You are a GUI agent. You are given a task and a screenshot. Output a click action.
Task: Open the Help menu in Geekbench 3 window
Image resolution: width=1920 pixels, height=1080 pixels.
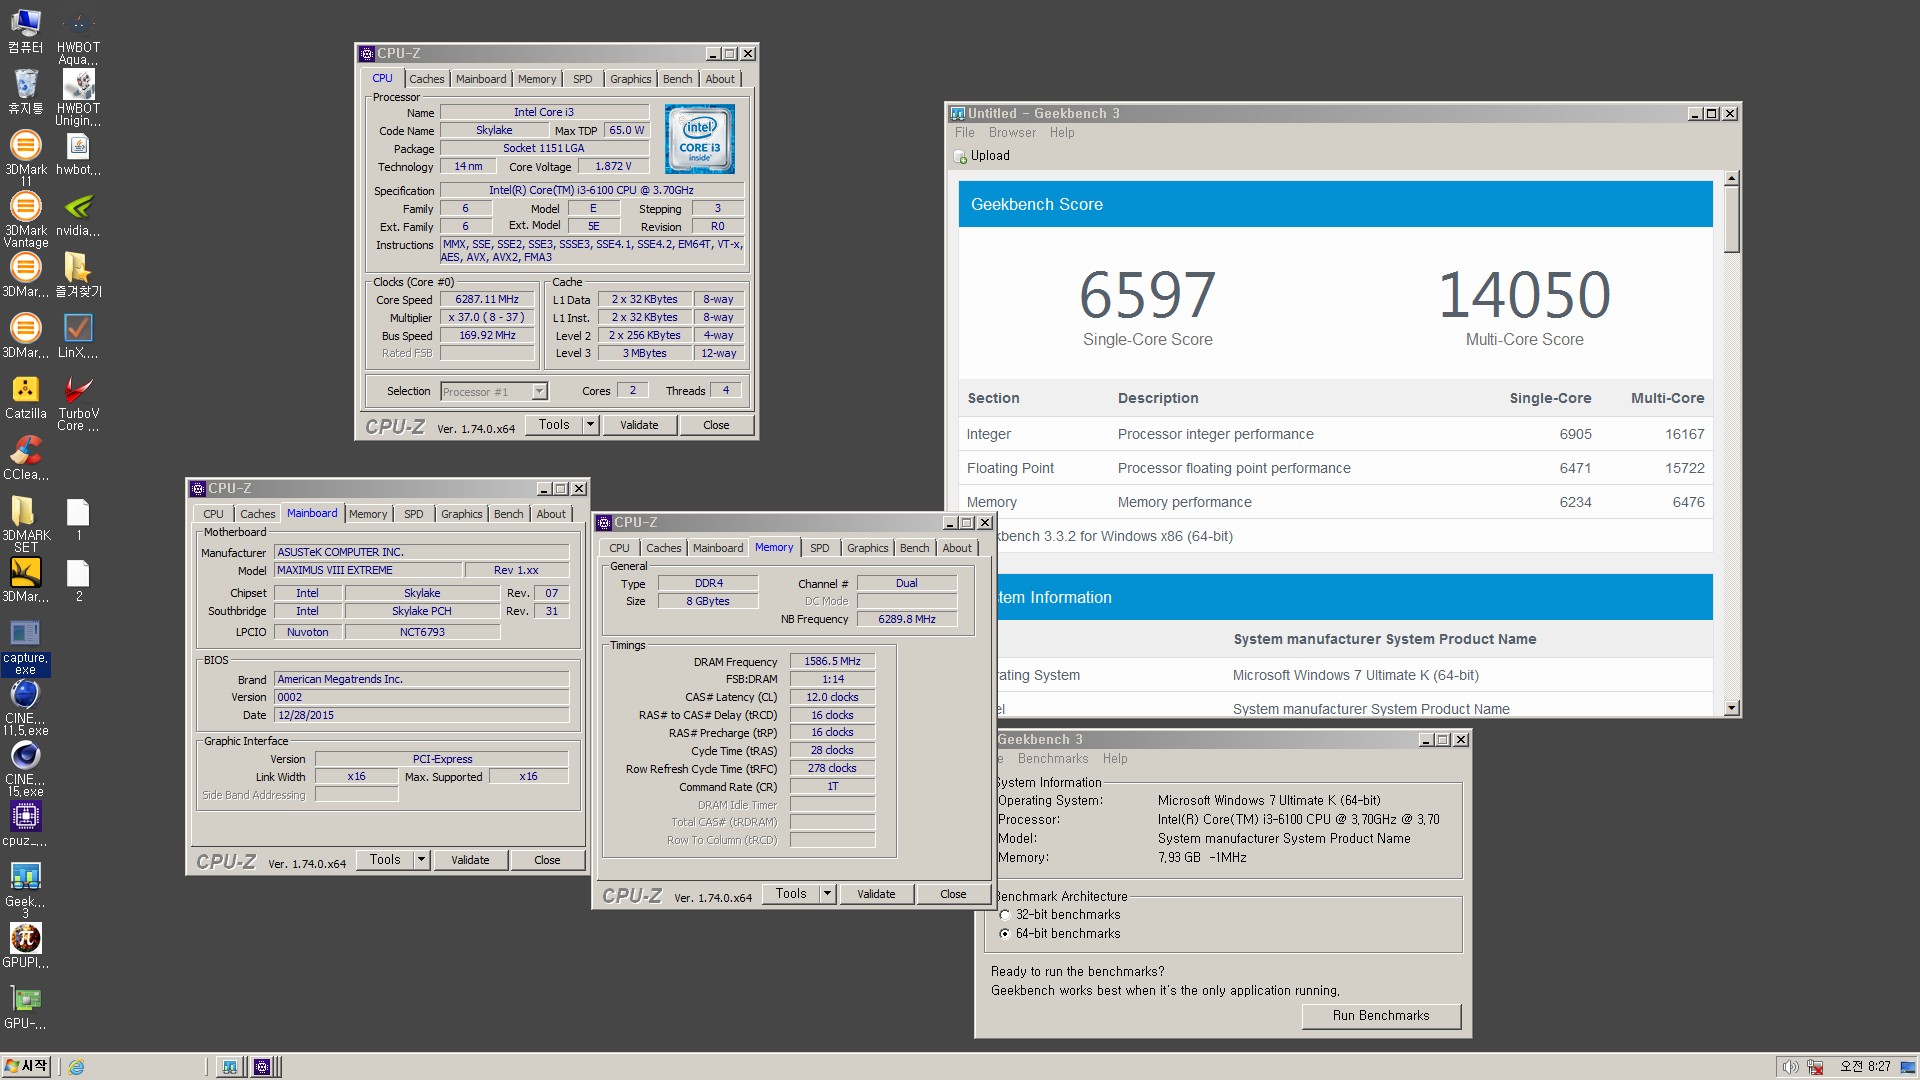coord(1115,759)
